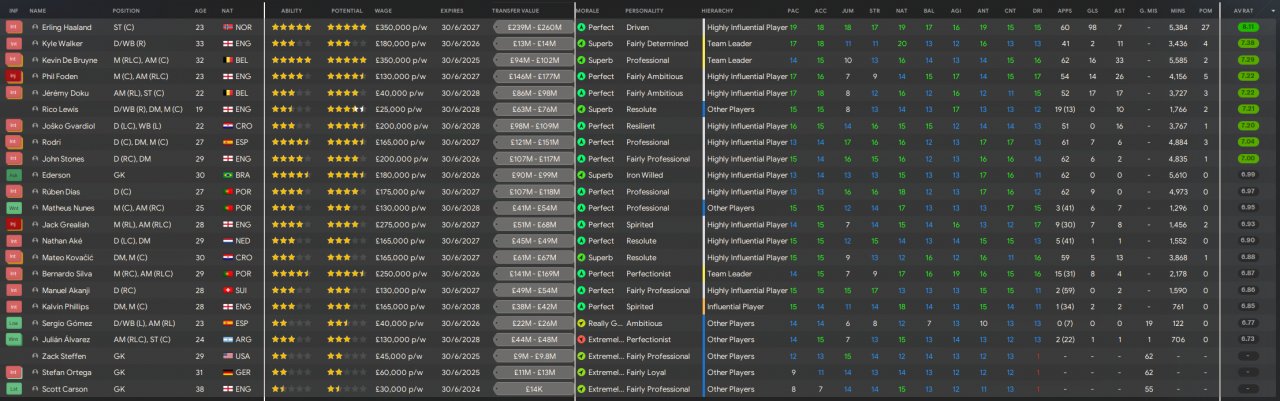
Task: Click the green Wnt badge for Julián Álvarez
Action: point(13,339)
